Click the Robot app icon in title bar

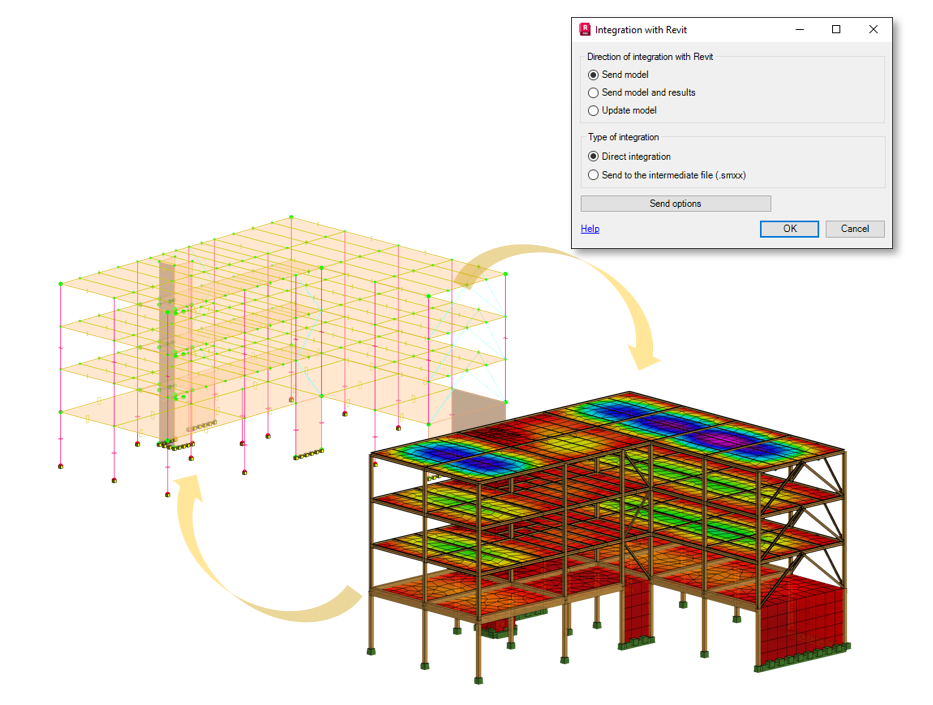click(585, 29)
